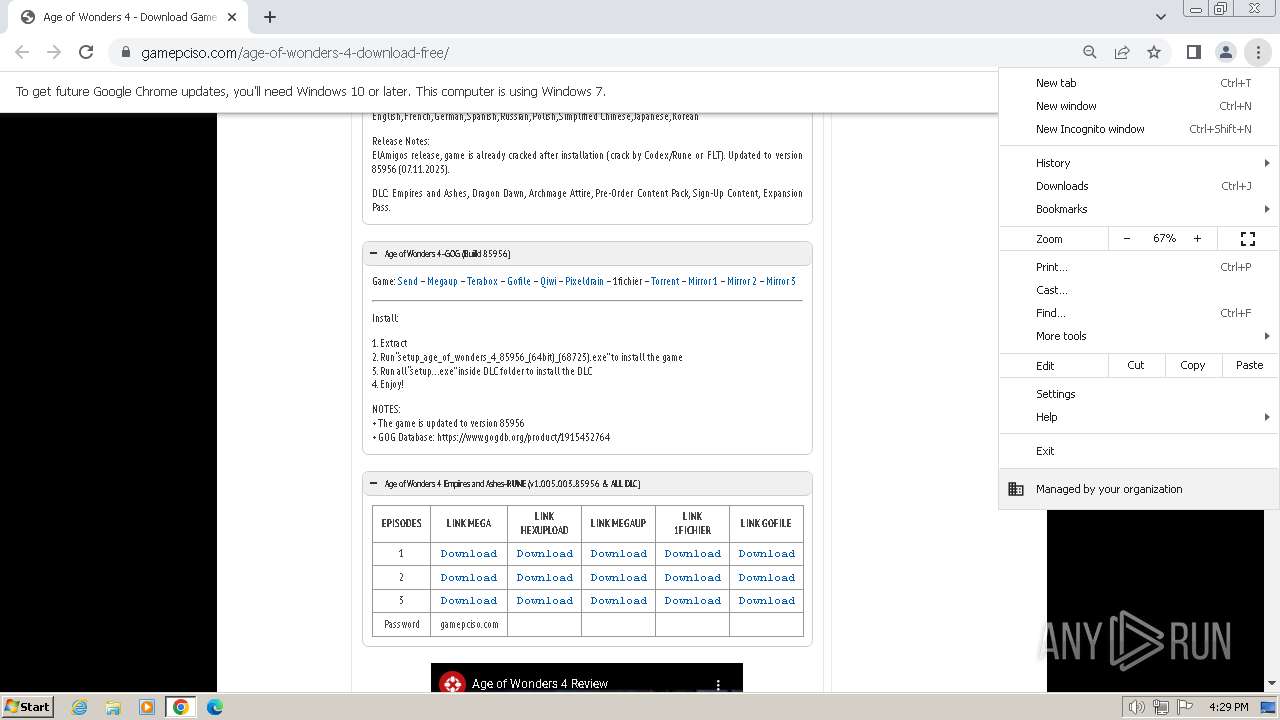This screenshot has height=720, width=1280.
Task: Launch Microsoft Edge from taskbar
Action: point(215,707)
